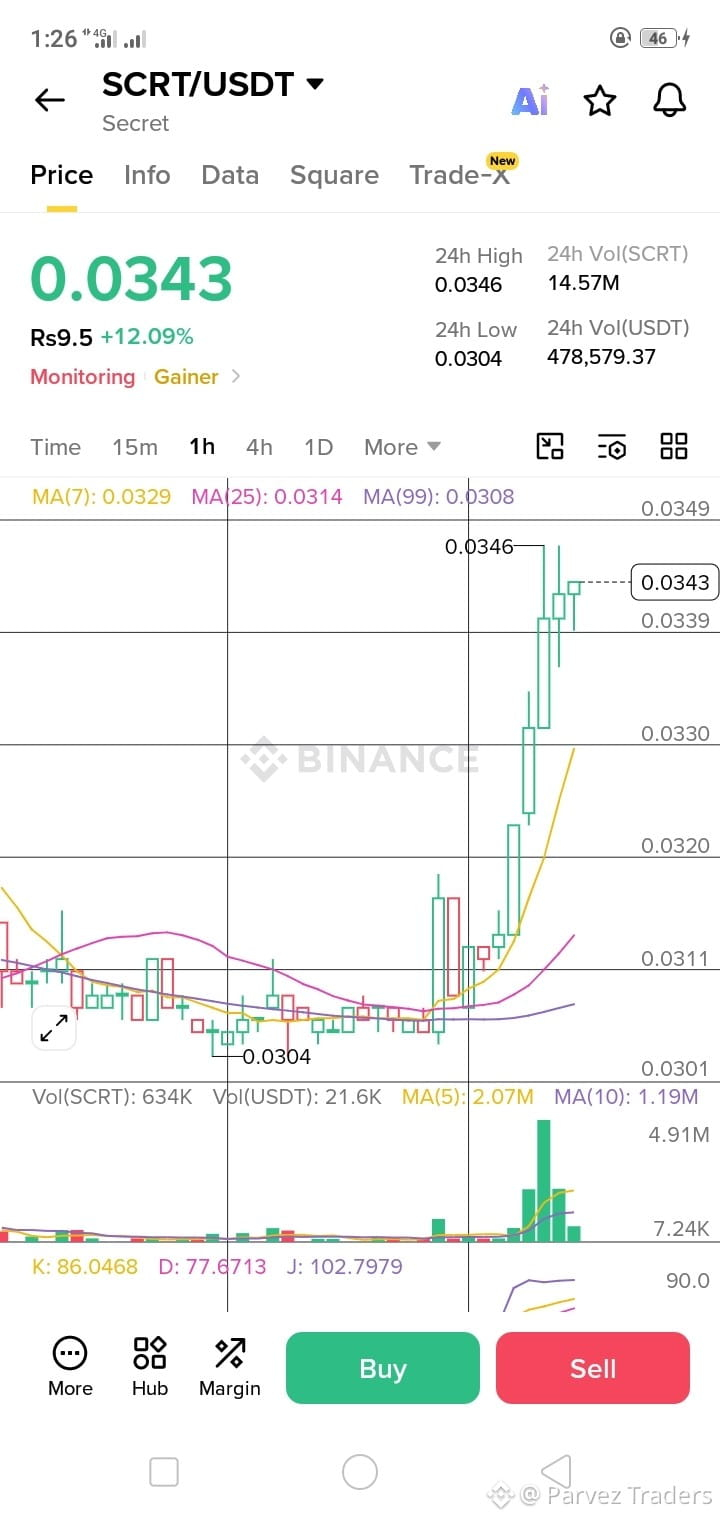
Task: Tap the large 0.0343 price
Action: coord(131,278)
